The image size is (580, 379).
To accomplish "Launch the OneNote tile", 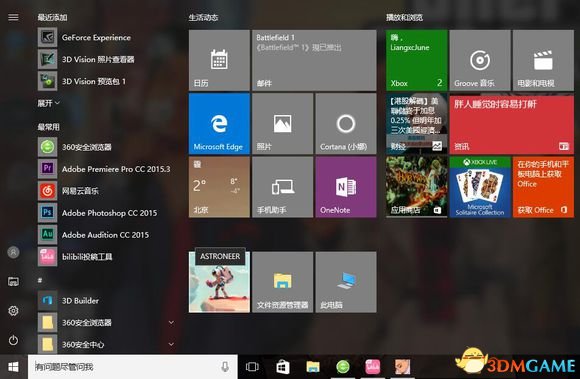I will coord(346,187).
